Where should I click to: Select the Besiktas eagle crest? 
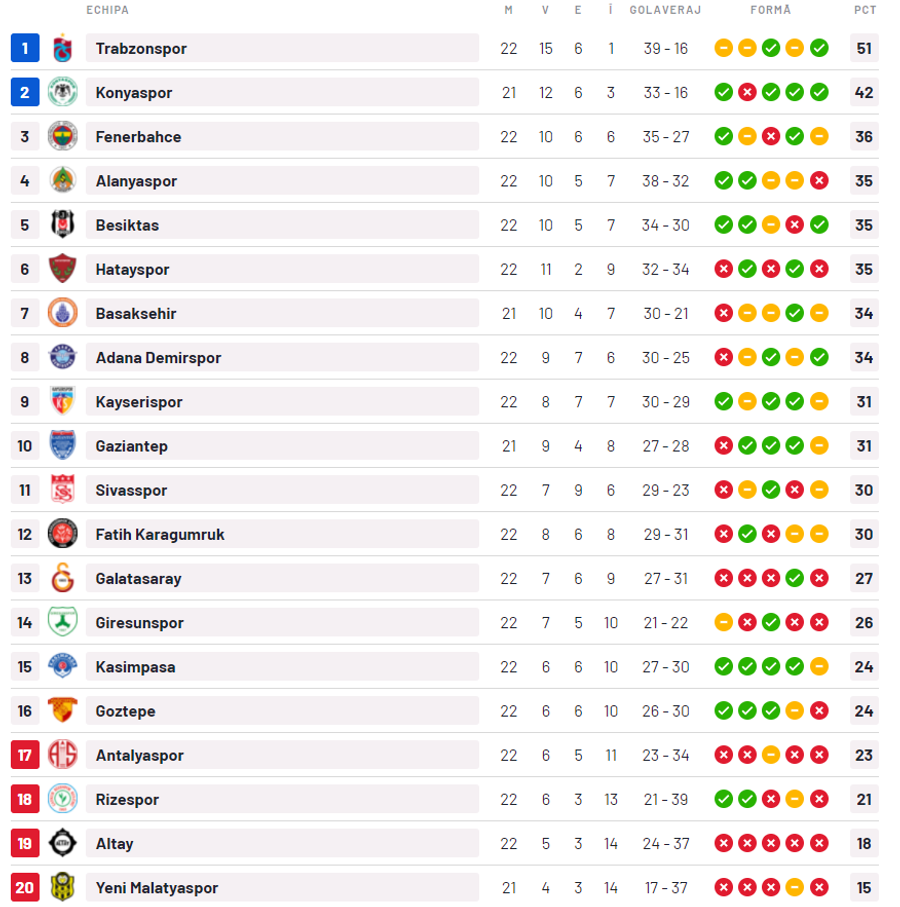(x=62, y=224)
